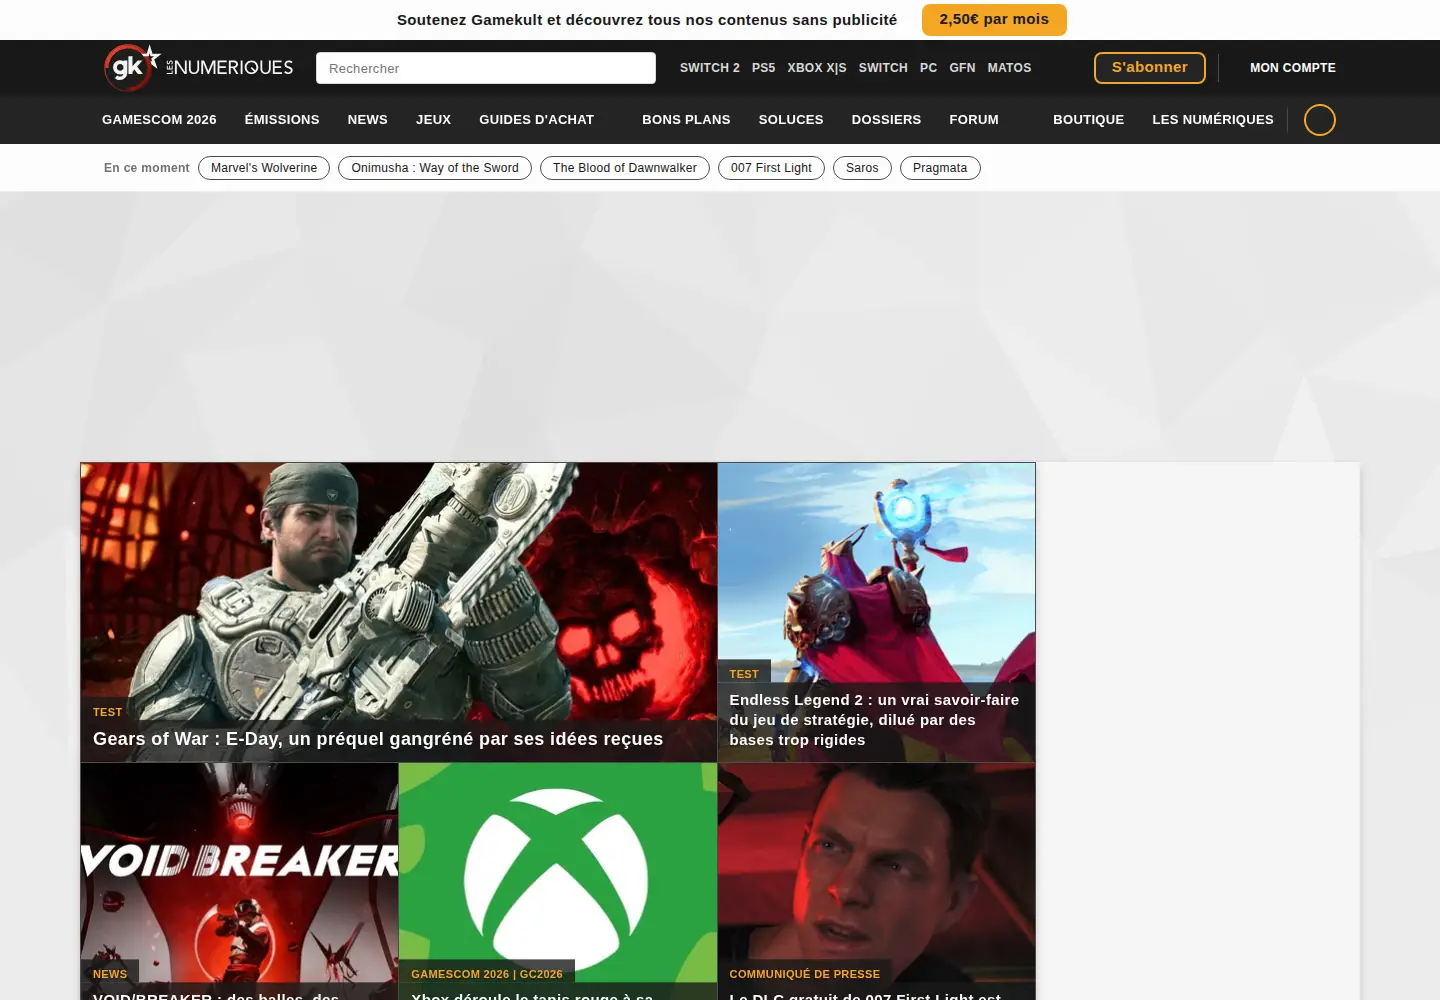The image size is (1440, 1000).
Task: Go to the PC platform page
Action: [x=929, y=68]
